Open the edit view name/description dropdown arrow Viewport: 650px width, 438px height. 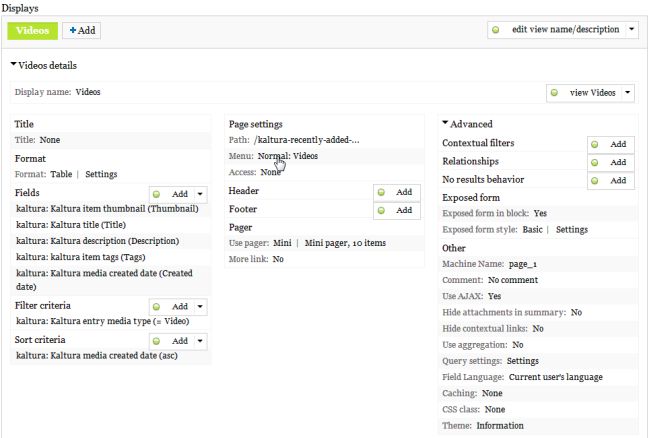click(632, 30)
